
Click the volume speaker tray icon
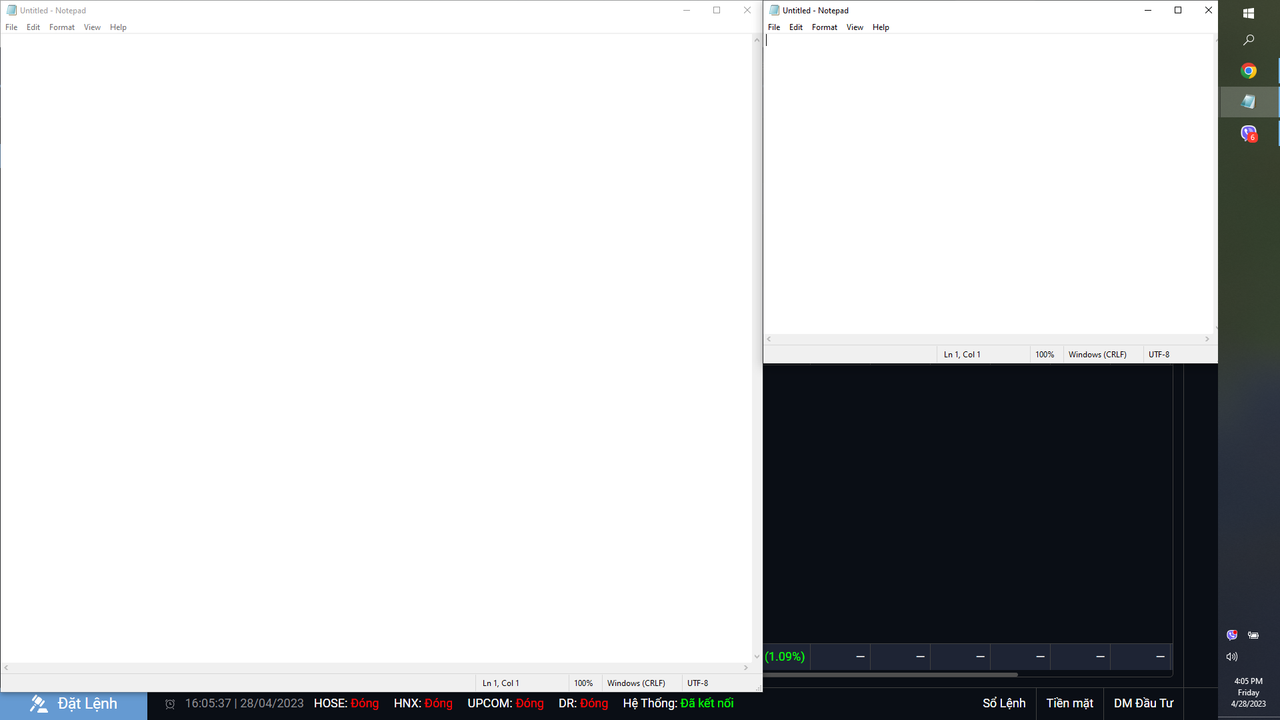(1232, 657)
